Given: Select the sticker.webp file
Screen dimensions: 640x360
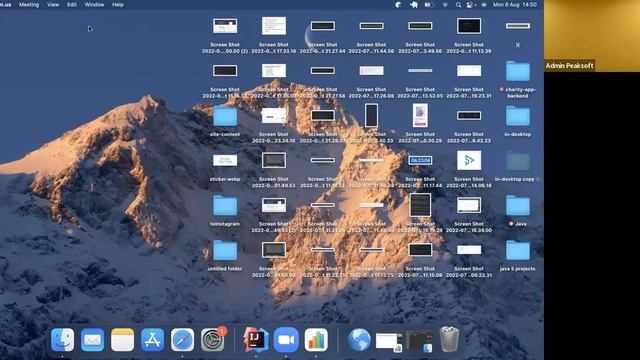Looking at the screenshot, I should (x=225, y=160).
